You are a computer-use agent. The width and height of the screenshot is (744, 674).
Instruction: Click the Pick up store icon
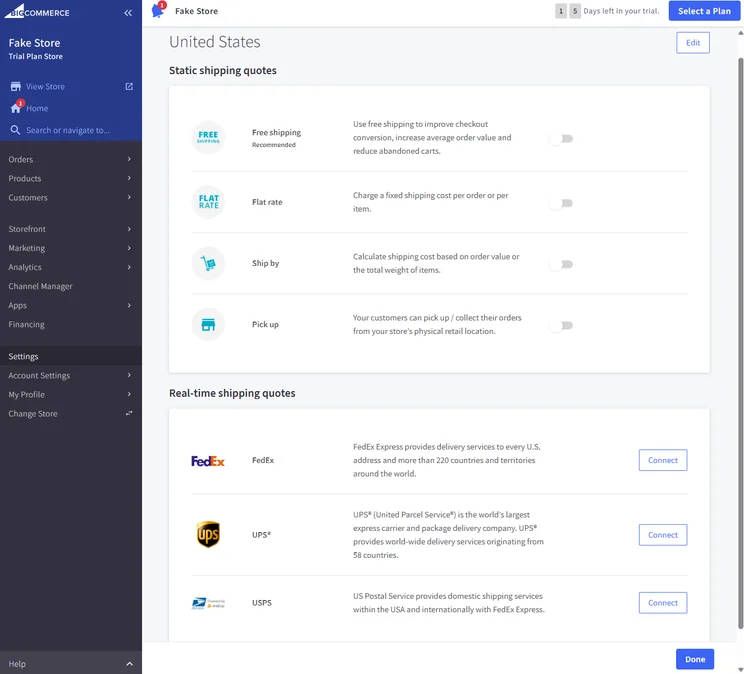tap(208, 325)
